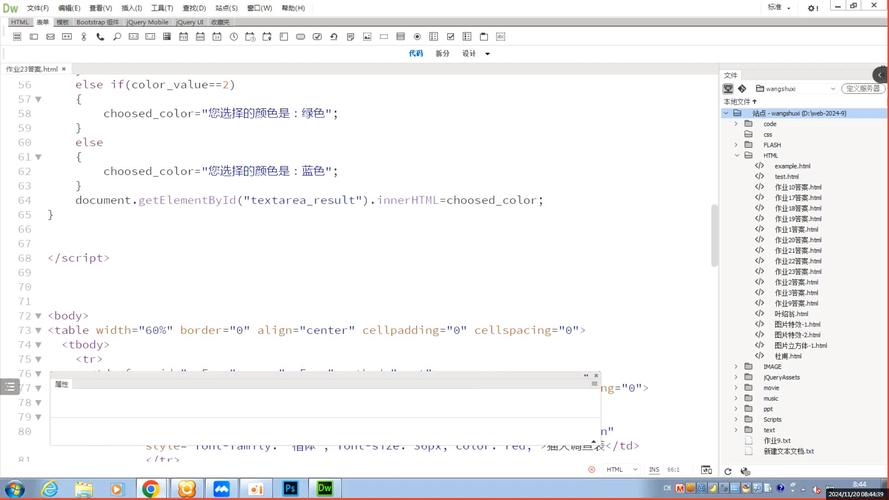Insert a Fieldset using toolbar icon
Image resolution: width=889 pixels, height=500 pixels.
coord(484,36)
